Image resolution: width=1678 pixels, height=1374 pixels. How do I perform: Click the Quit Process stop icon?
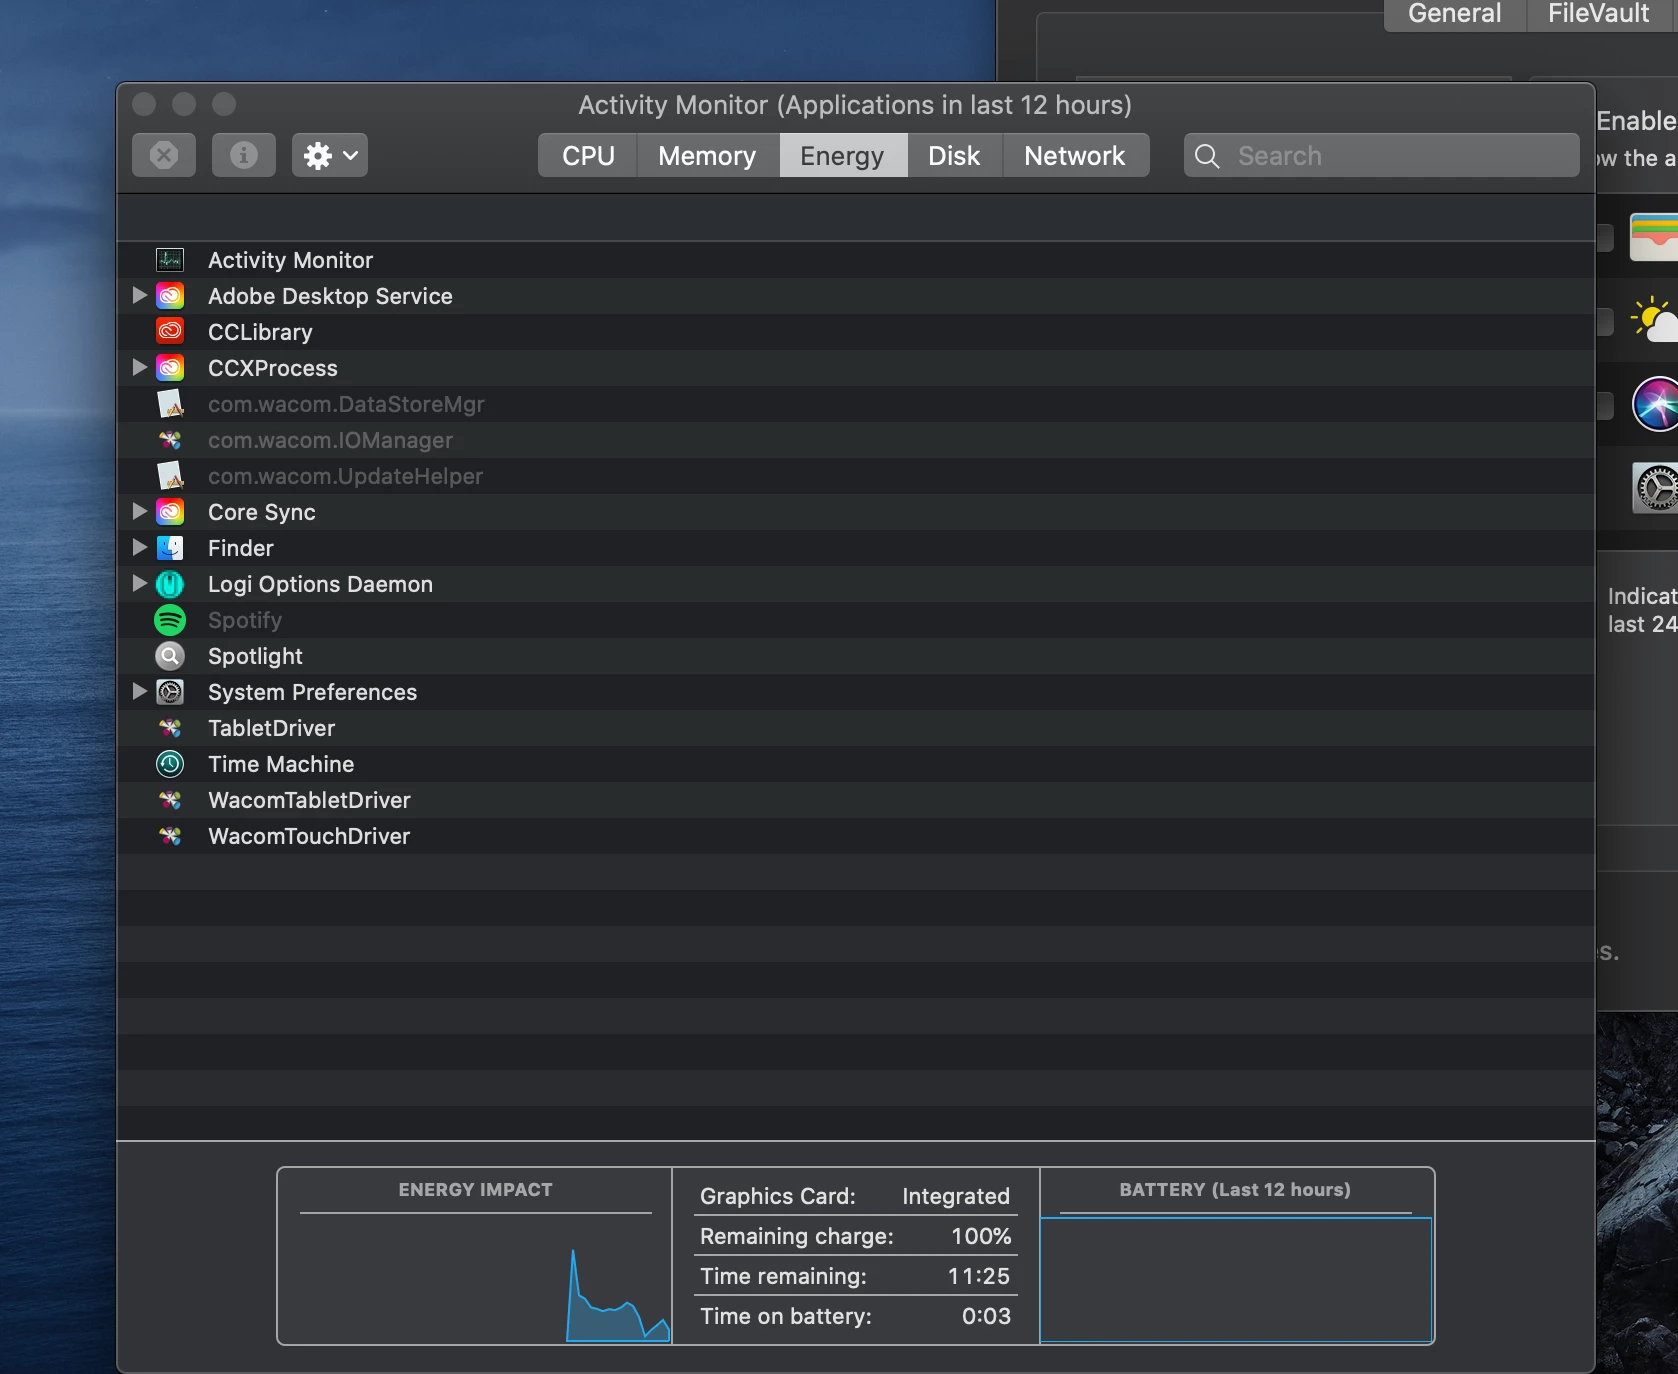coord(164,155)
